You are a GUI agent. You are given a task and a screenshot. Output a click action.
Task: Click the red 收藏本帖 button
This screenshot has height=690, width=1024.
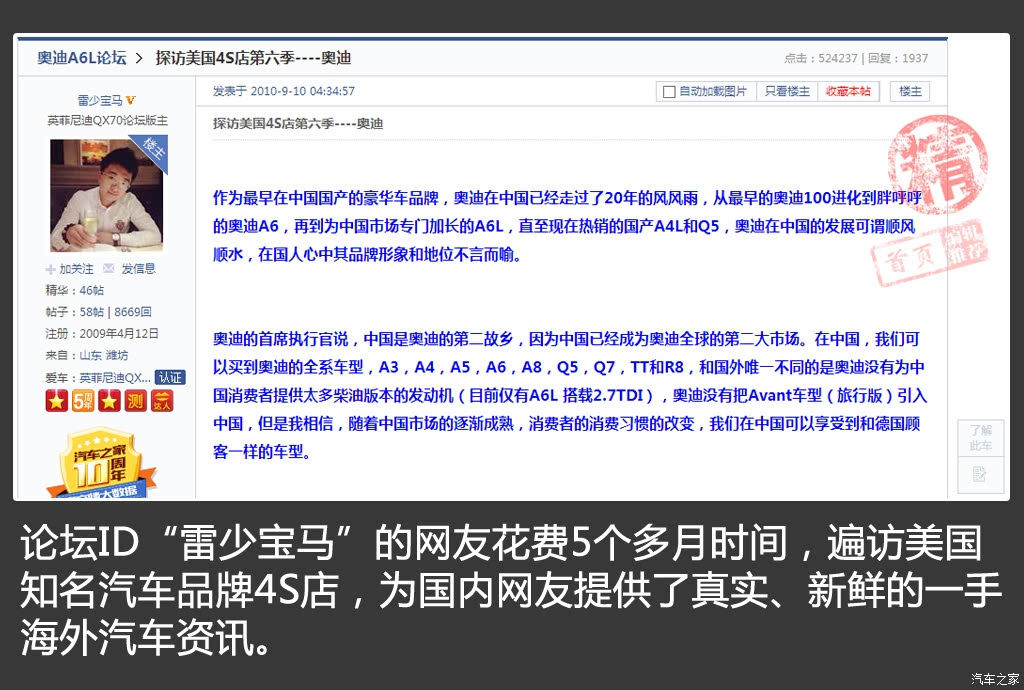tap(848, 91)
